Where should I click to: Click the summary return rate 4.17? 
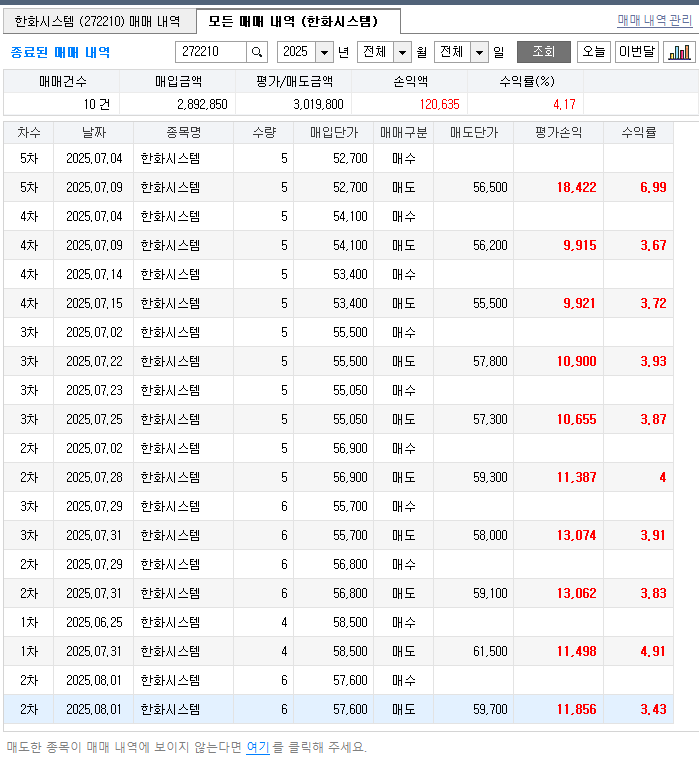click(564, 104)
